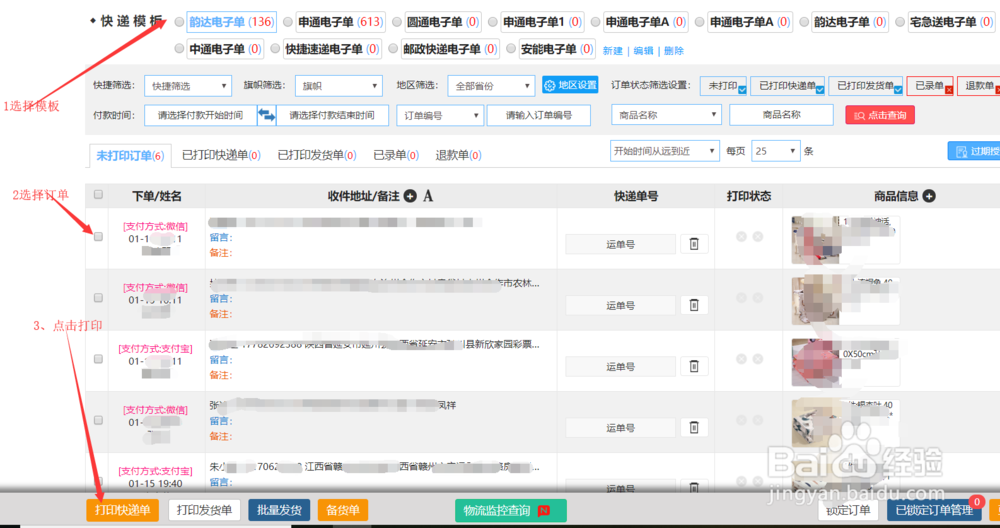Click the A font icon in address header
Viewport: 1000px width, 528px height.
[428, 196]
